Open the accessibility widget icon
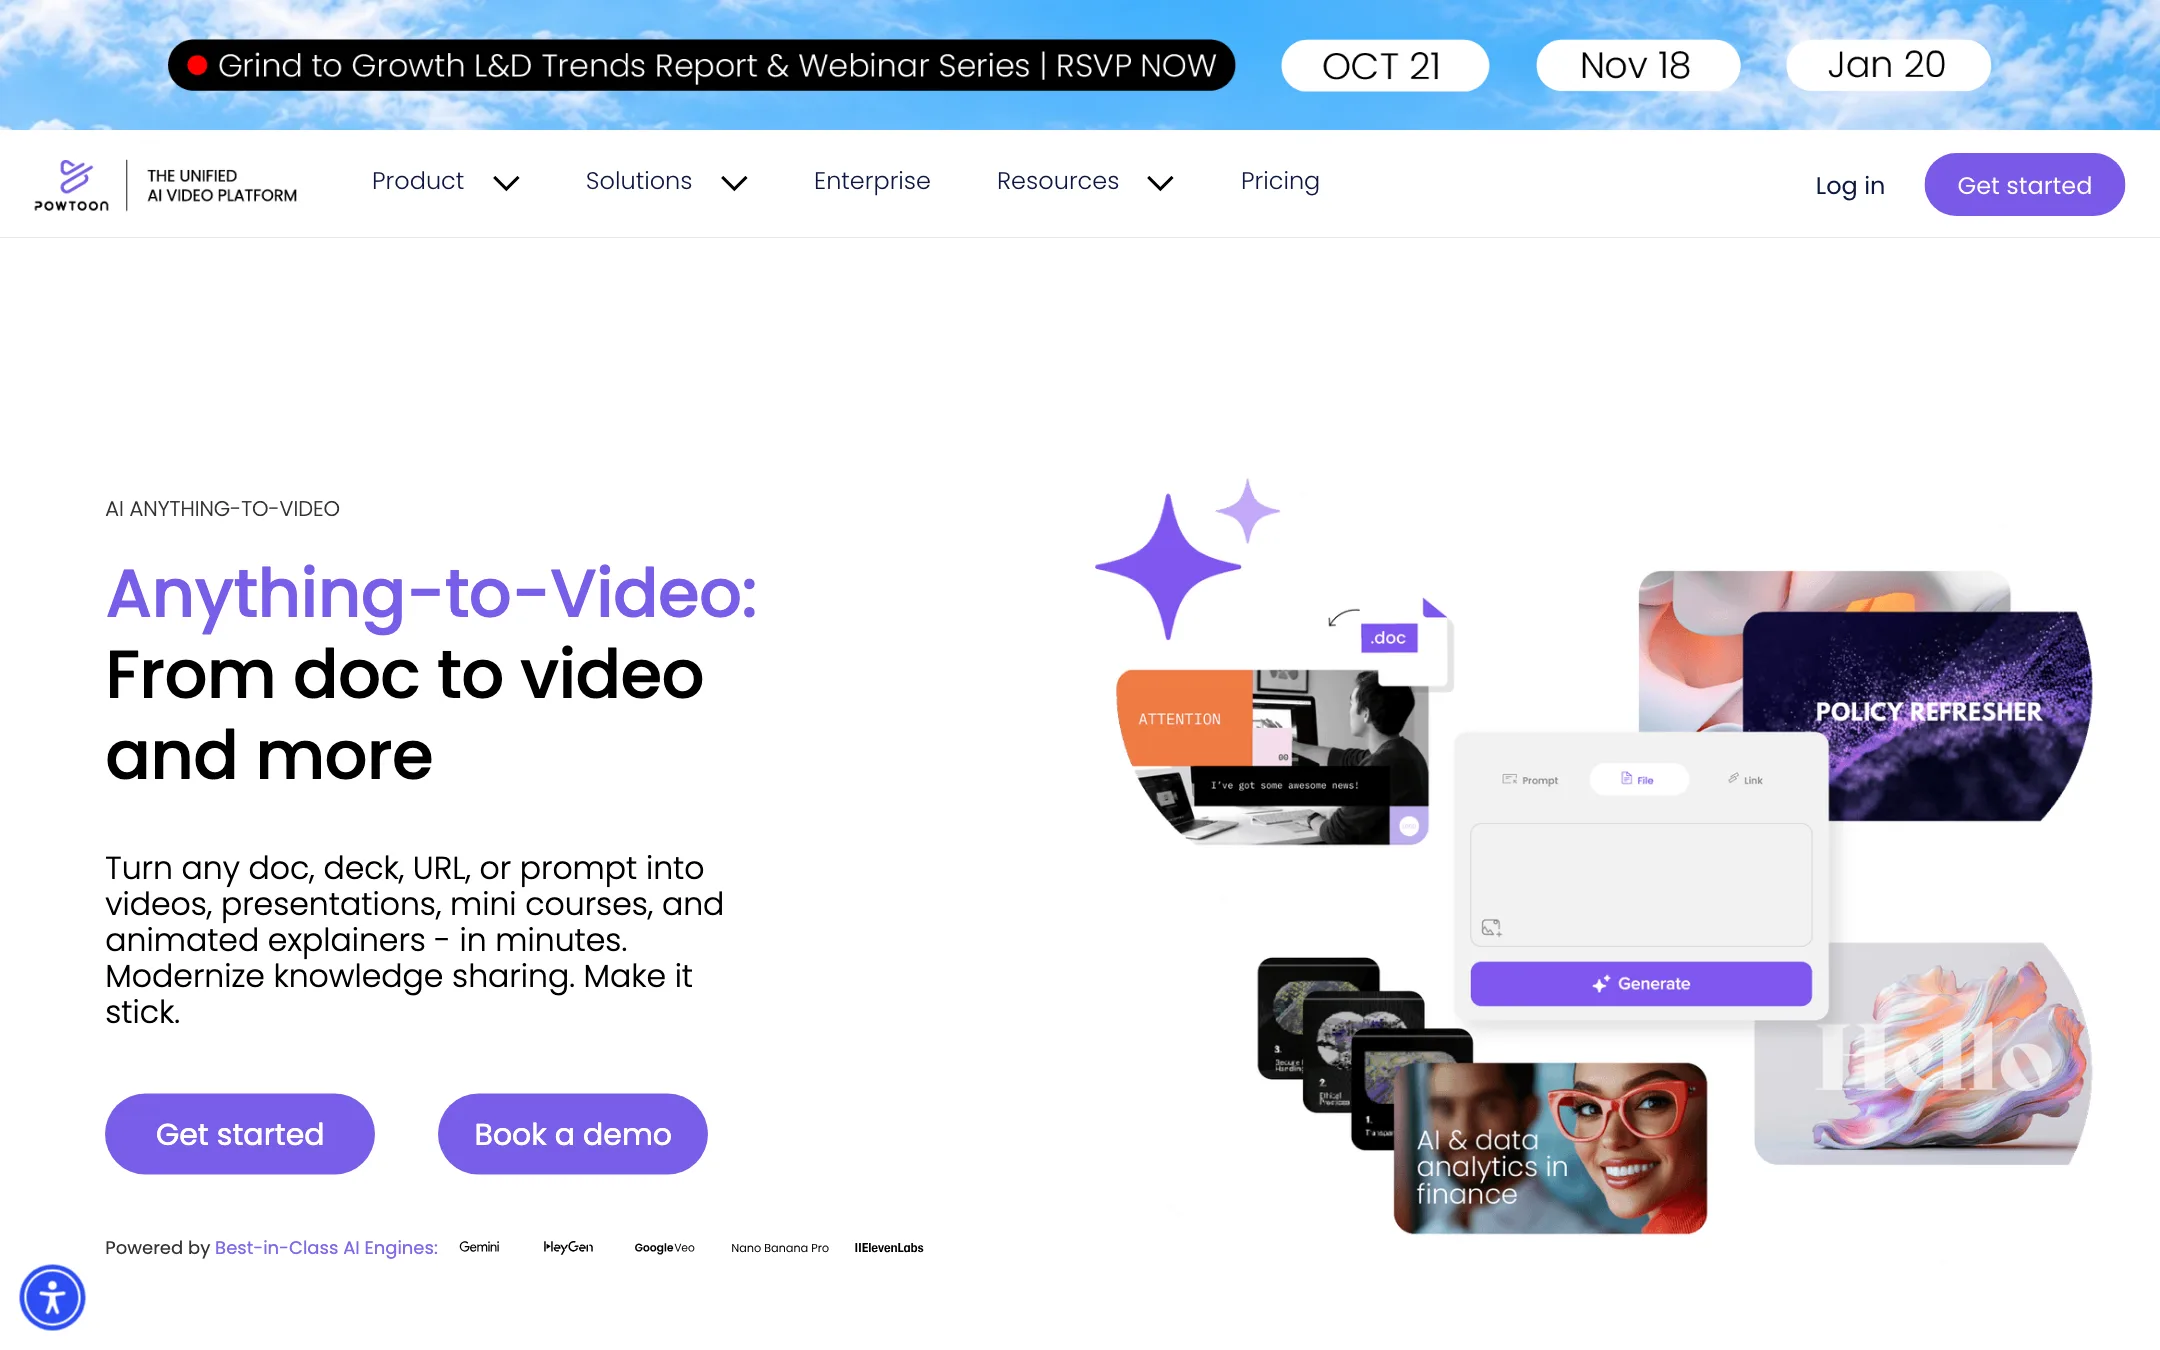2160x1350 pixels. pyautogui.click(x=52, y=1298)
